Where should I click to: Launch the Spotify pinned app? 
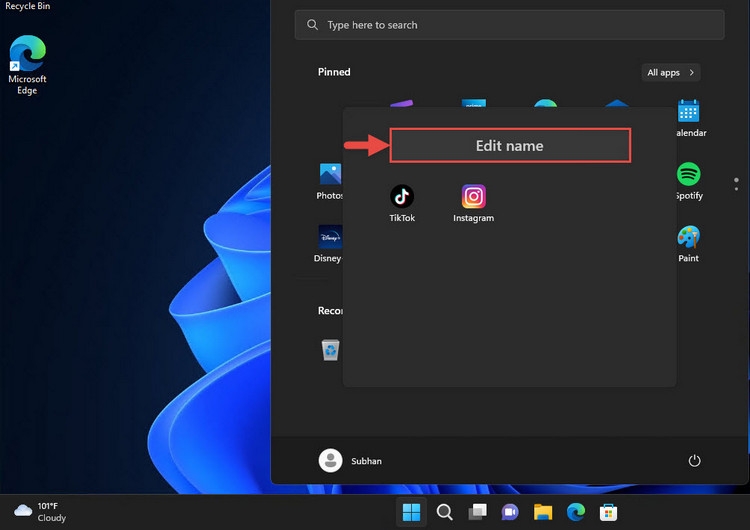pyautogui.click(x=689, y=181)
